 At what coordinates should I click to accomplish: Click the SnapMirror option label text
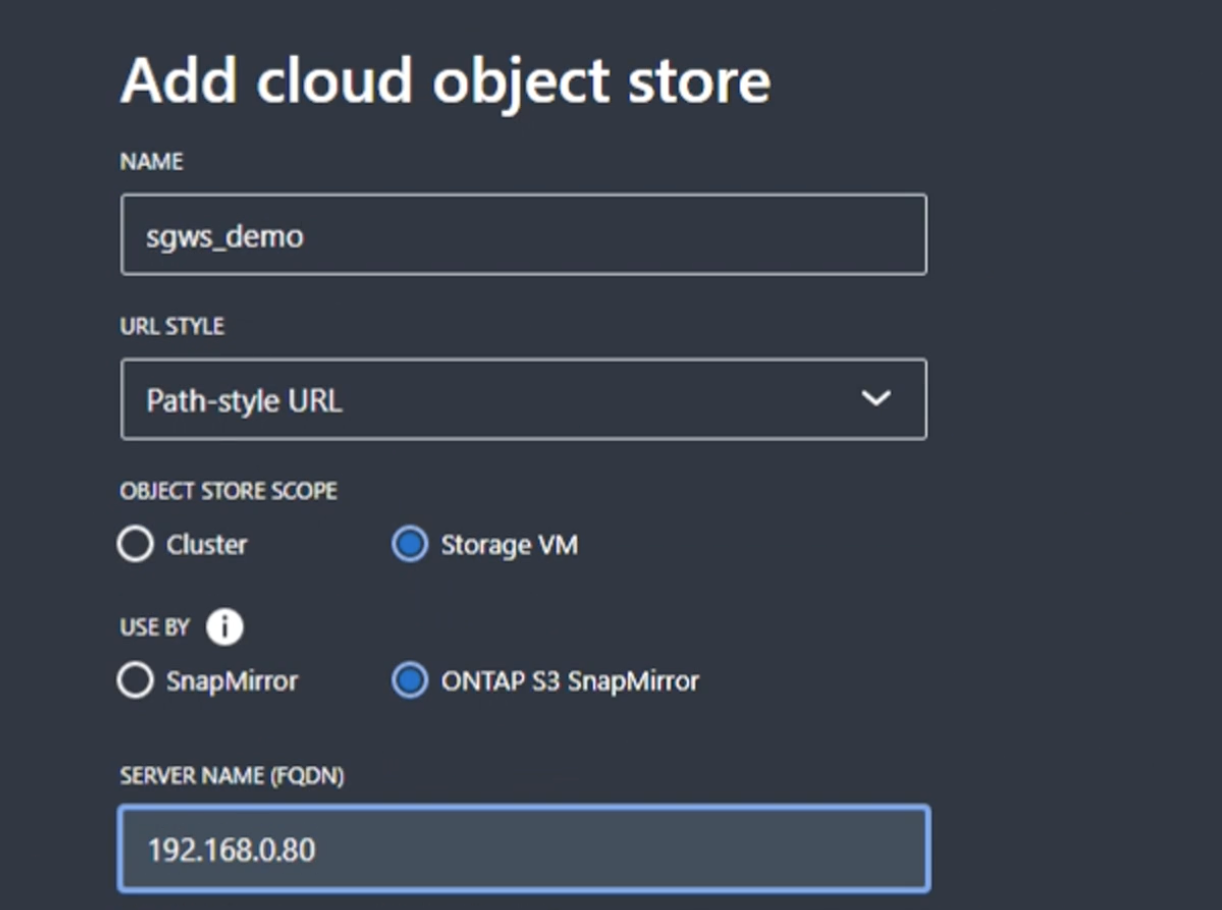pos(232,681)
